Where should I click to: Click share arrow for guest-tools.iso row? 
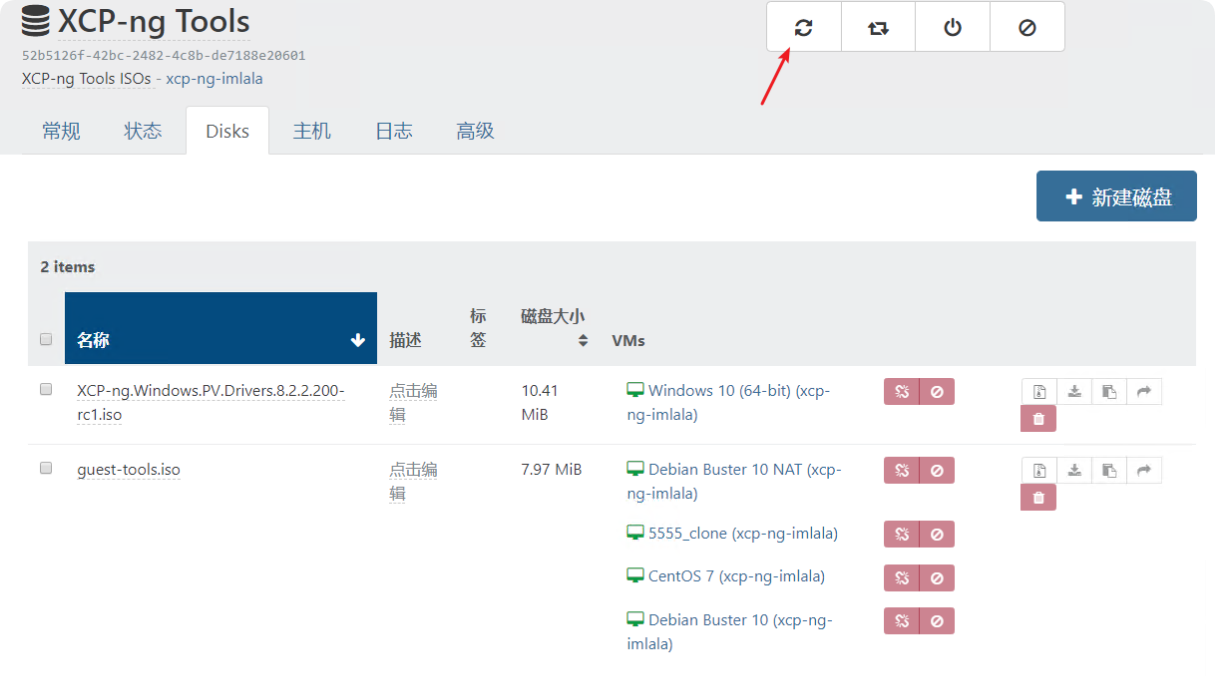coord(1144,470)
